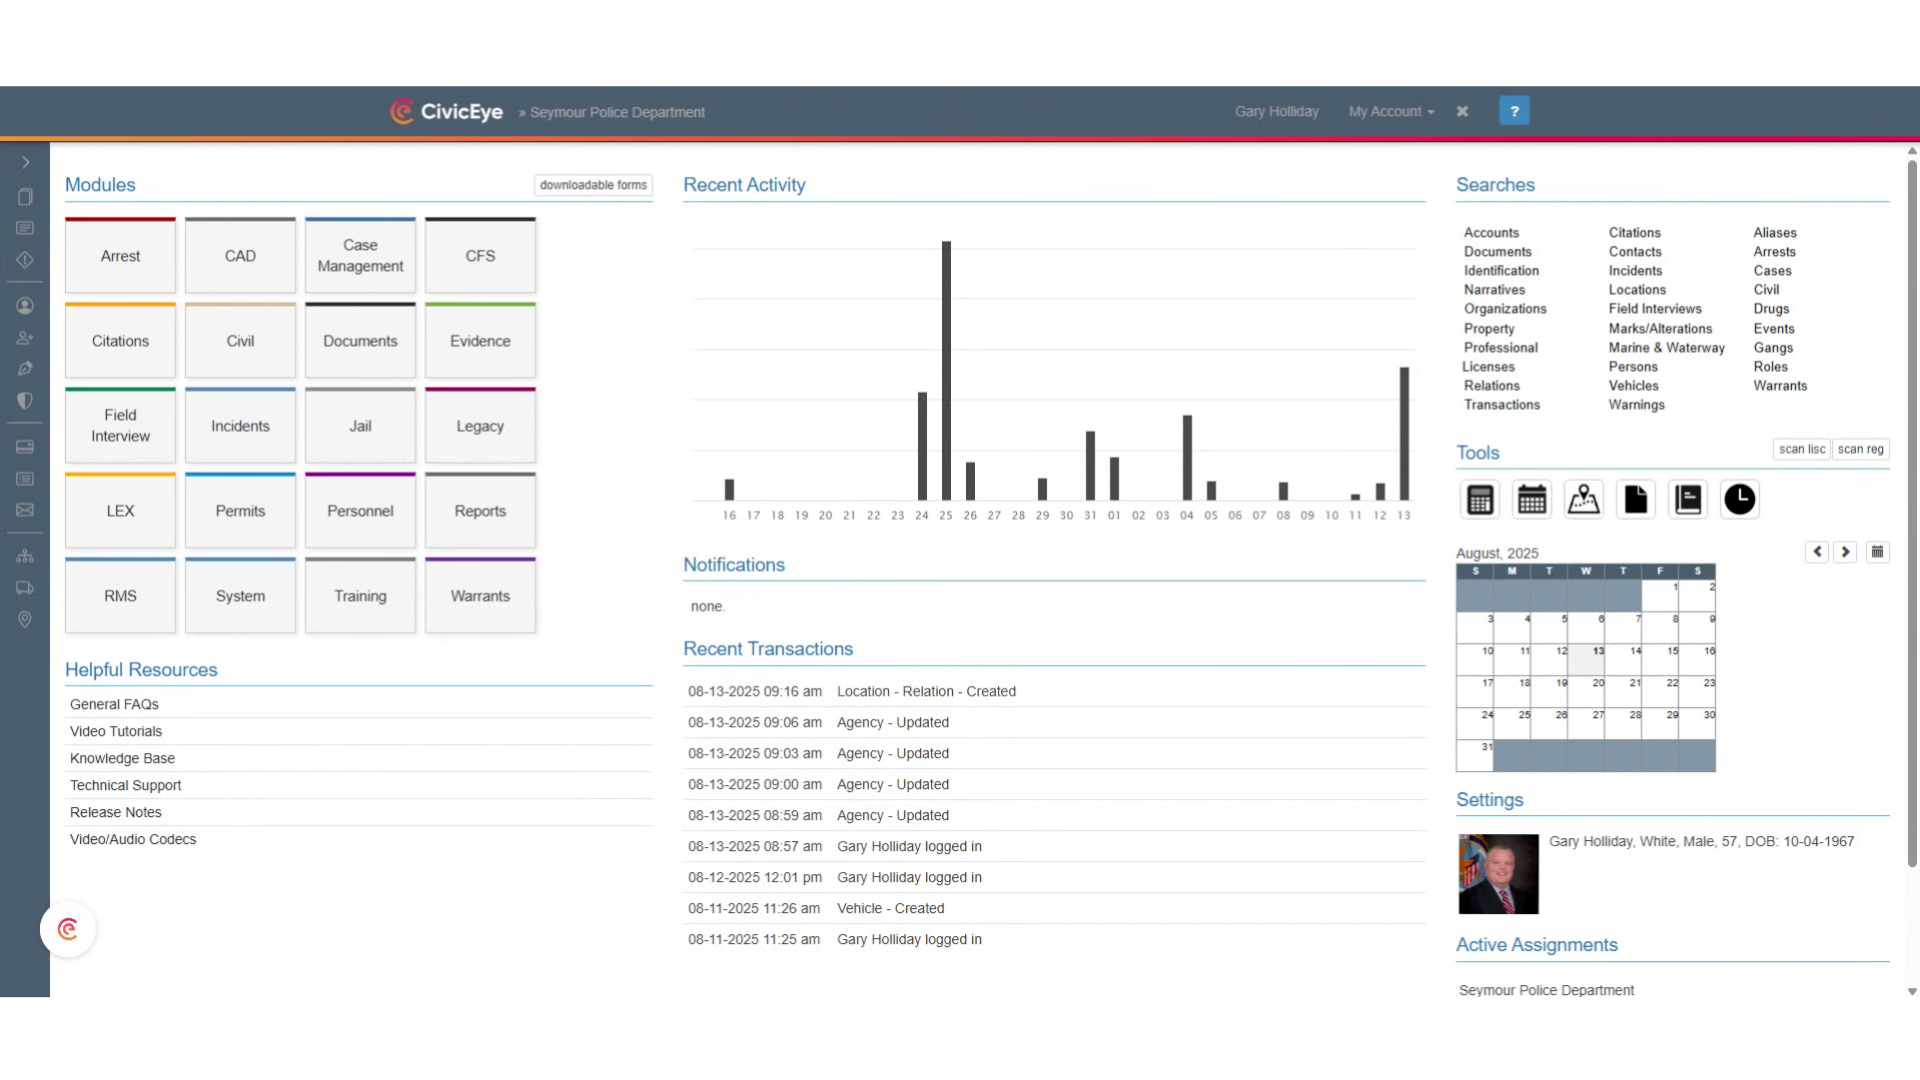This screenshot has height=1080, width=1920.
Task: Open the map marker tool
Action: 1584,499
